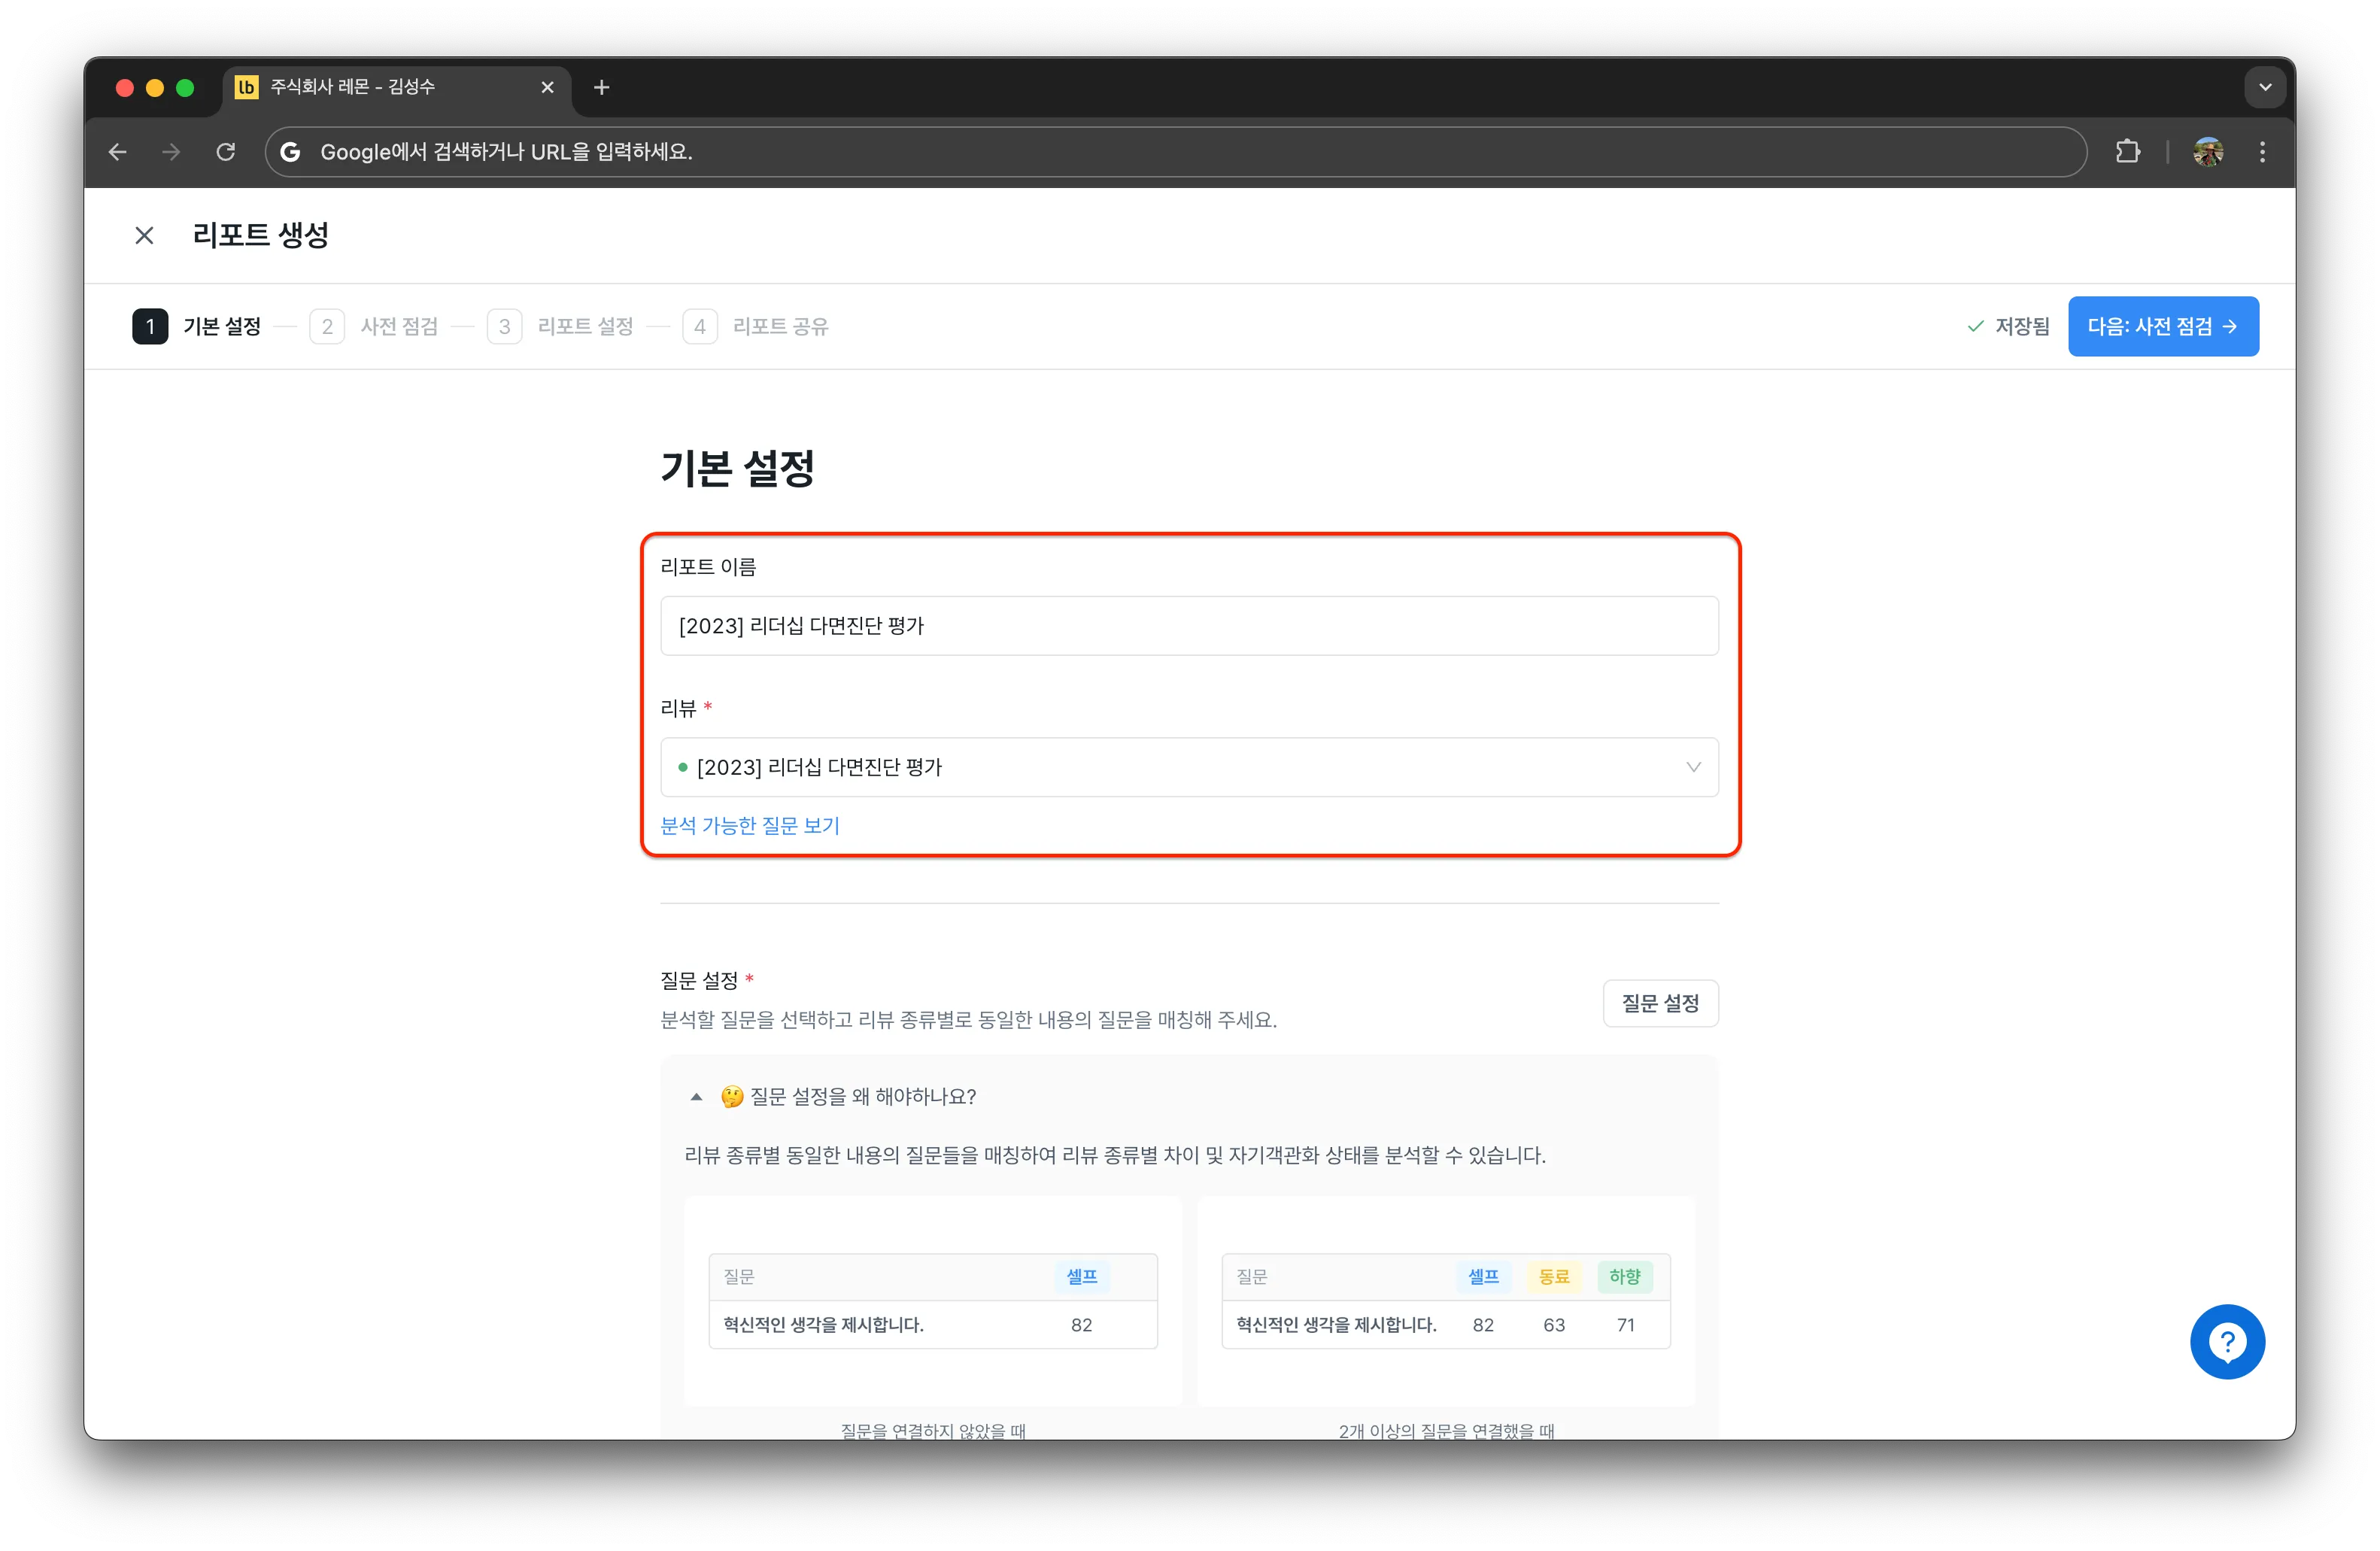Click the 동료 tag in example table
This screenshot has height=1551, width=2380.
pos(1553,1277)
